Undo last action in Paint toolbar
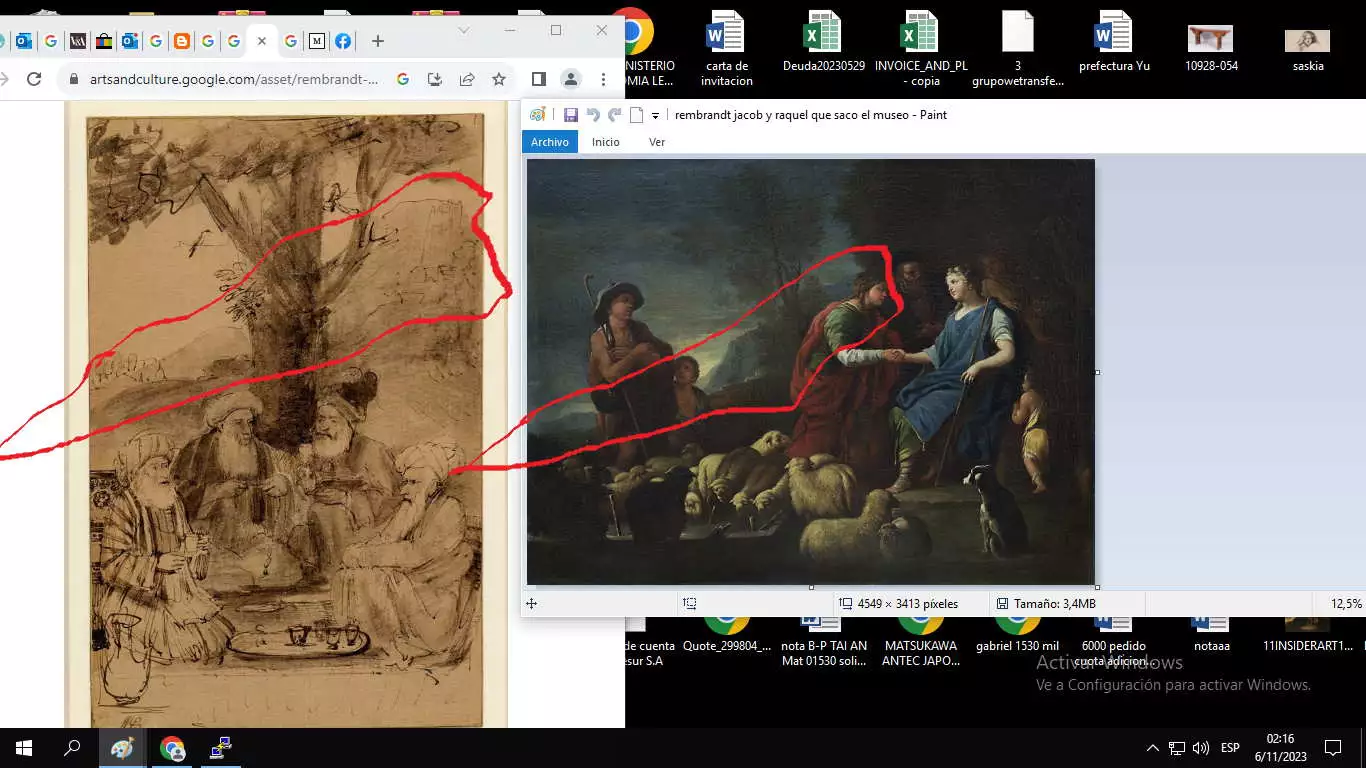The height and width of the screenshot is (768, 1366). click(x=593, y=115)
